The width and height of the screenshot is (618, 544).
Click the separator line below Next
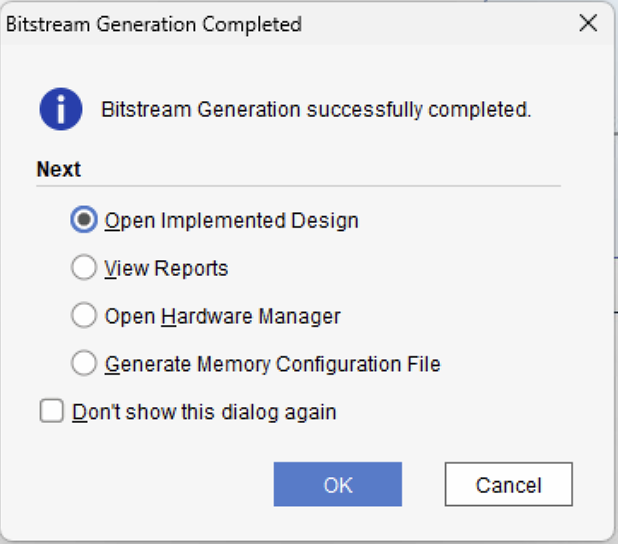click(298, 186)
